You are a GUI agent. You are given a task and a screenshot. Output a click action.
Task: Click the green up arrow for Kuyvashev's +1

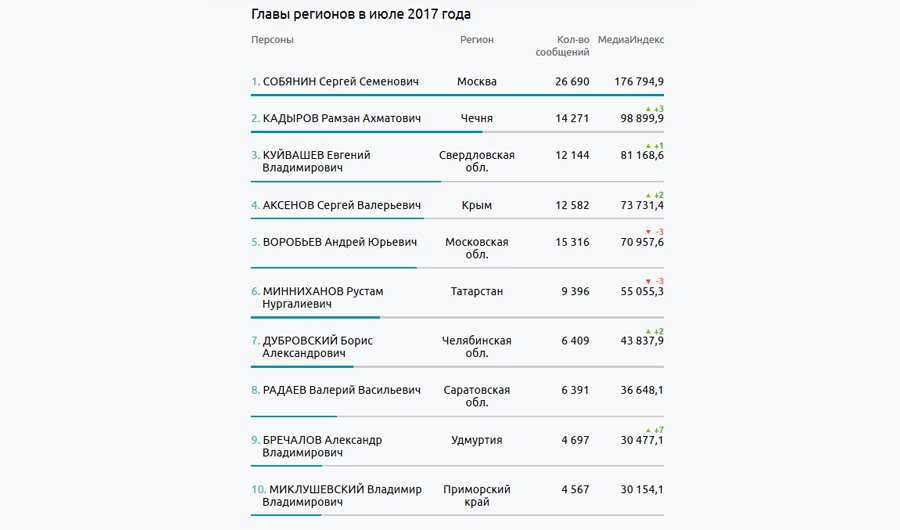point(648,146)
